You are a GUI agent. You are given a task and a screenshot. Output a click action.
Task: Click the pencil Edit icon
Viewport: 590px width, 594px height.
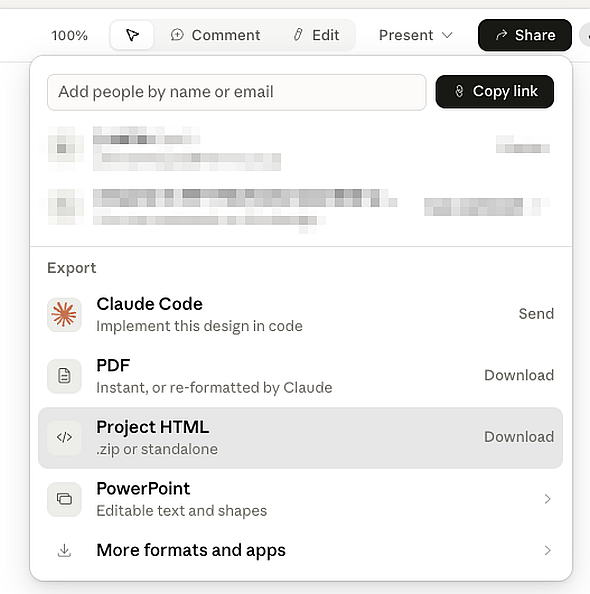pyautogui.click(x=298, y=35)
